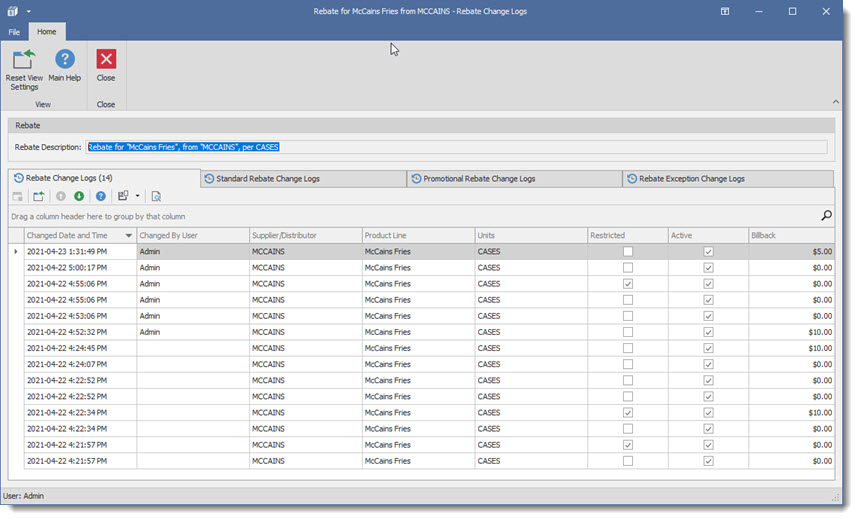Click the Reset View Settings ribbon icon
The height and width of the screenshot is (520, 858).
23,60
